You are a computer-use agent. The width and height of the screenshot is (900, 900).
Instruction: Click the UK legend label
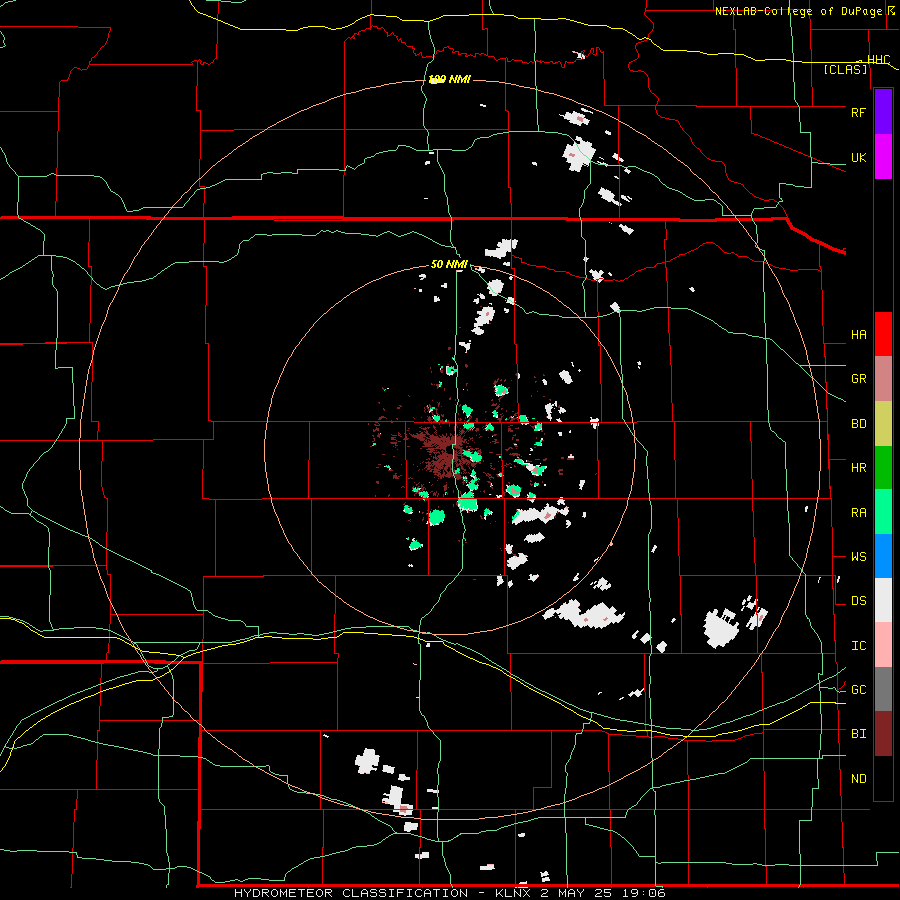(x=859, y=158)
